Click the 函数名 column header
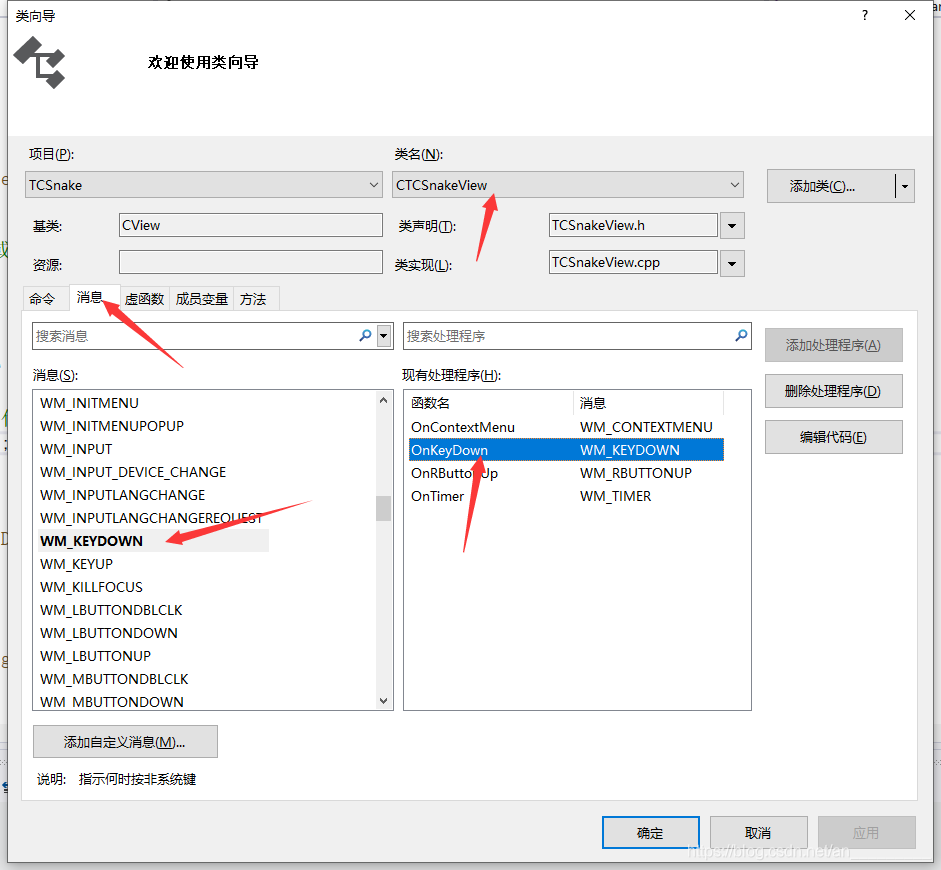941x870 pixels. tap(490, 403)
